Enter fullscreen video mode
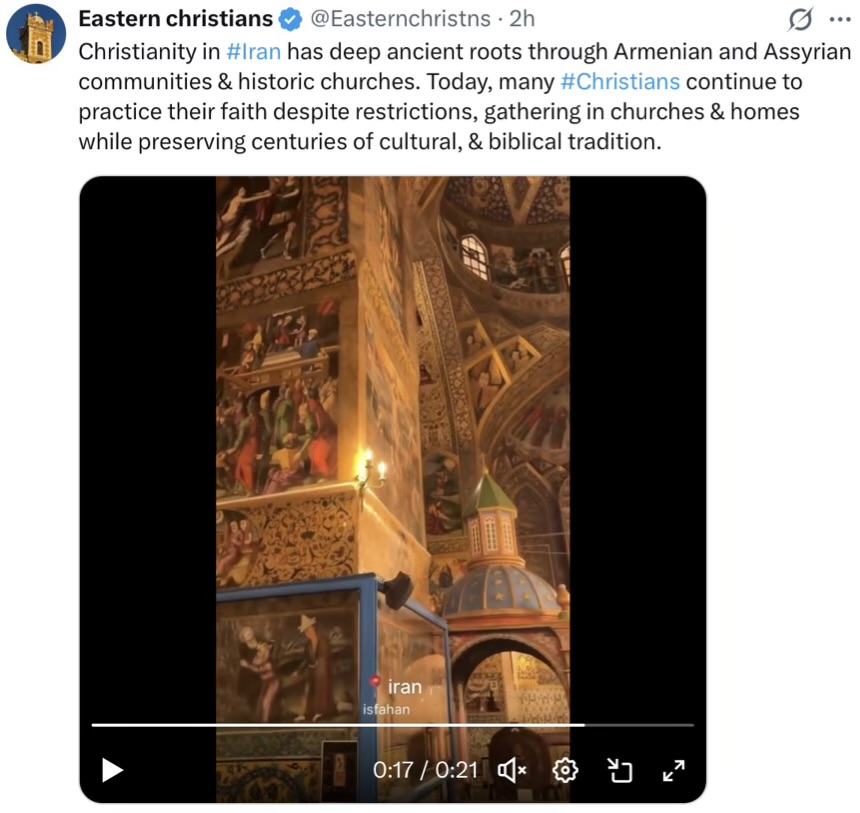The width and height of the screenshot is (860, 813). (674, 770)
